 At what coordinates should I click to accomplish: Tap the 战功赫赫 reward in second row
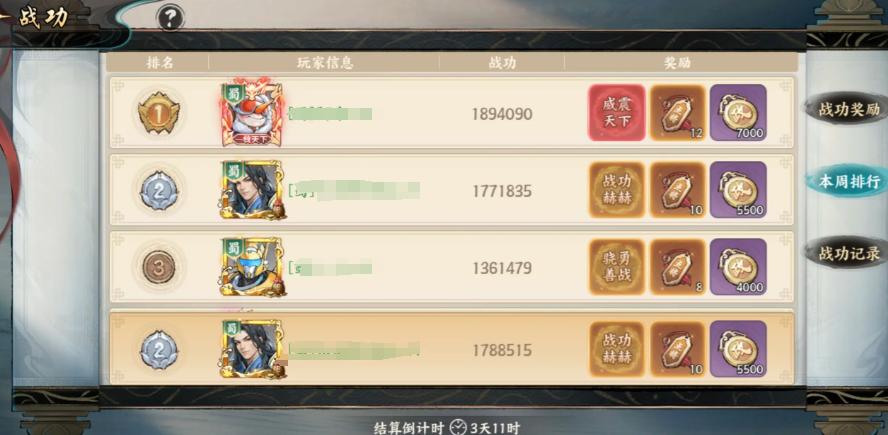click(x=617, y=190)
